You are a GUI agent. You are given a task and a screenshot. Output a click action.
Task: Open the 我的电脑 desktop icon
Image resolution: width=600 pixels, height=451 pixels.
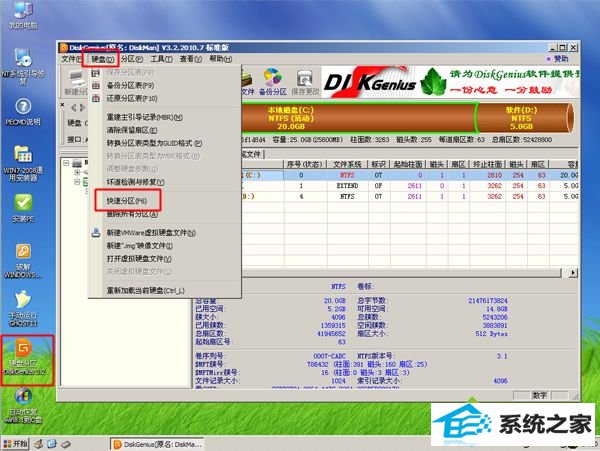click(23, 15)
